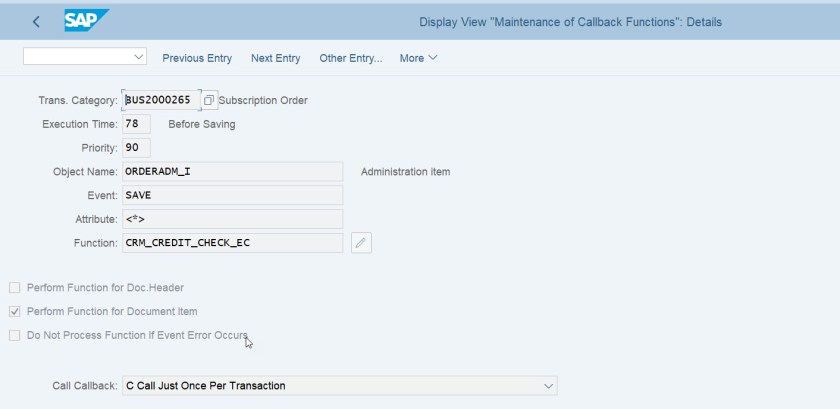This screenshot has height=409, width=840.
Task: Open value help icon for Trans. Category
Action: coord(208,100)
